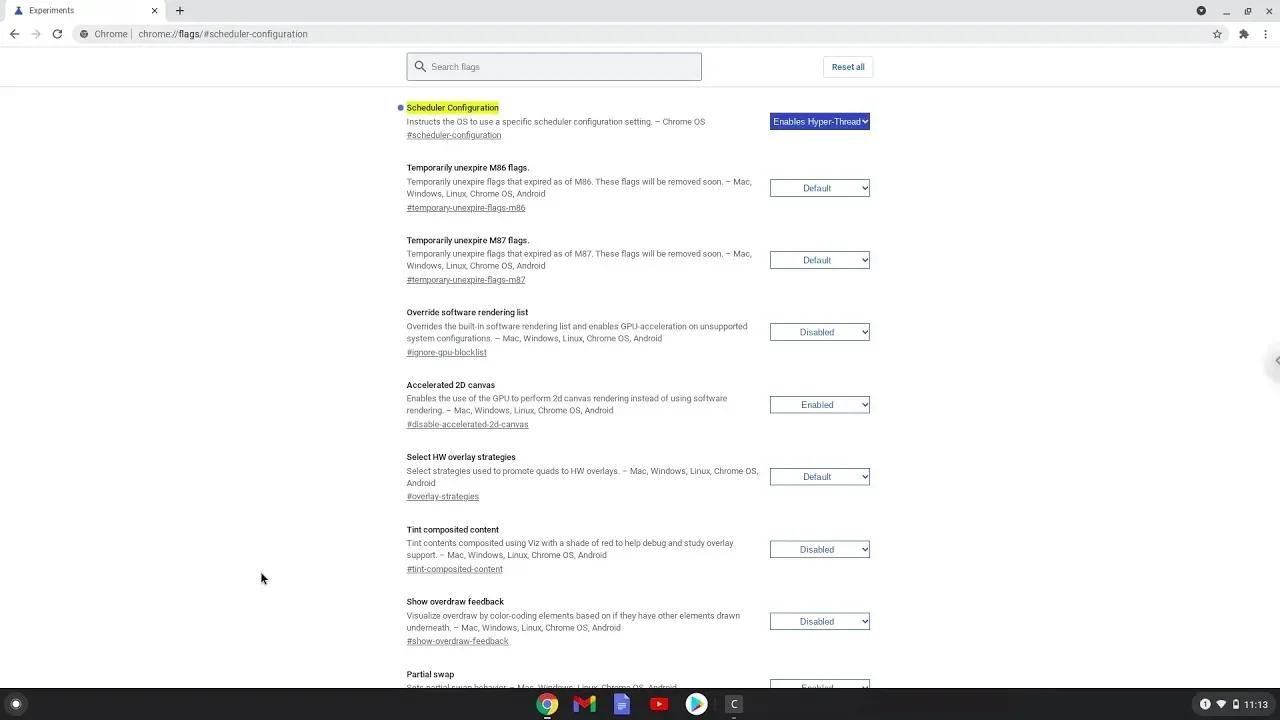1280x720 pixels.
Task: Open Google Docs from the shelf
Action: (622, 704)
